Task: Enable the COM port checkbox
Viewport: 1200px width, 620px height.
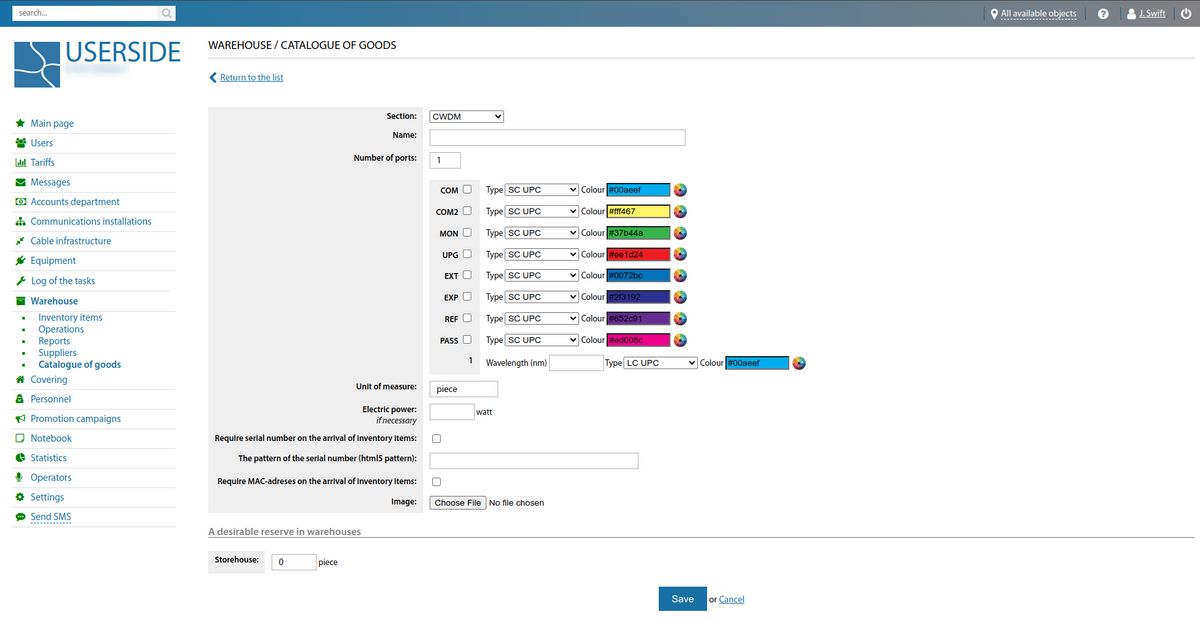Action: [x=467, y=190]
